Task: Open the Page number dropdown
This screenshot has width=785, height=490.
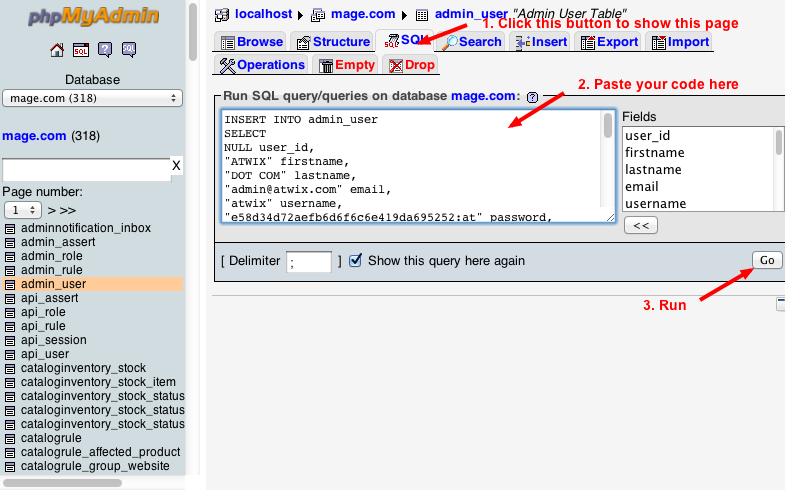Action: 23,210
